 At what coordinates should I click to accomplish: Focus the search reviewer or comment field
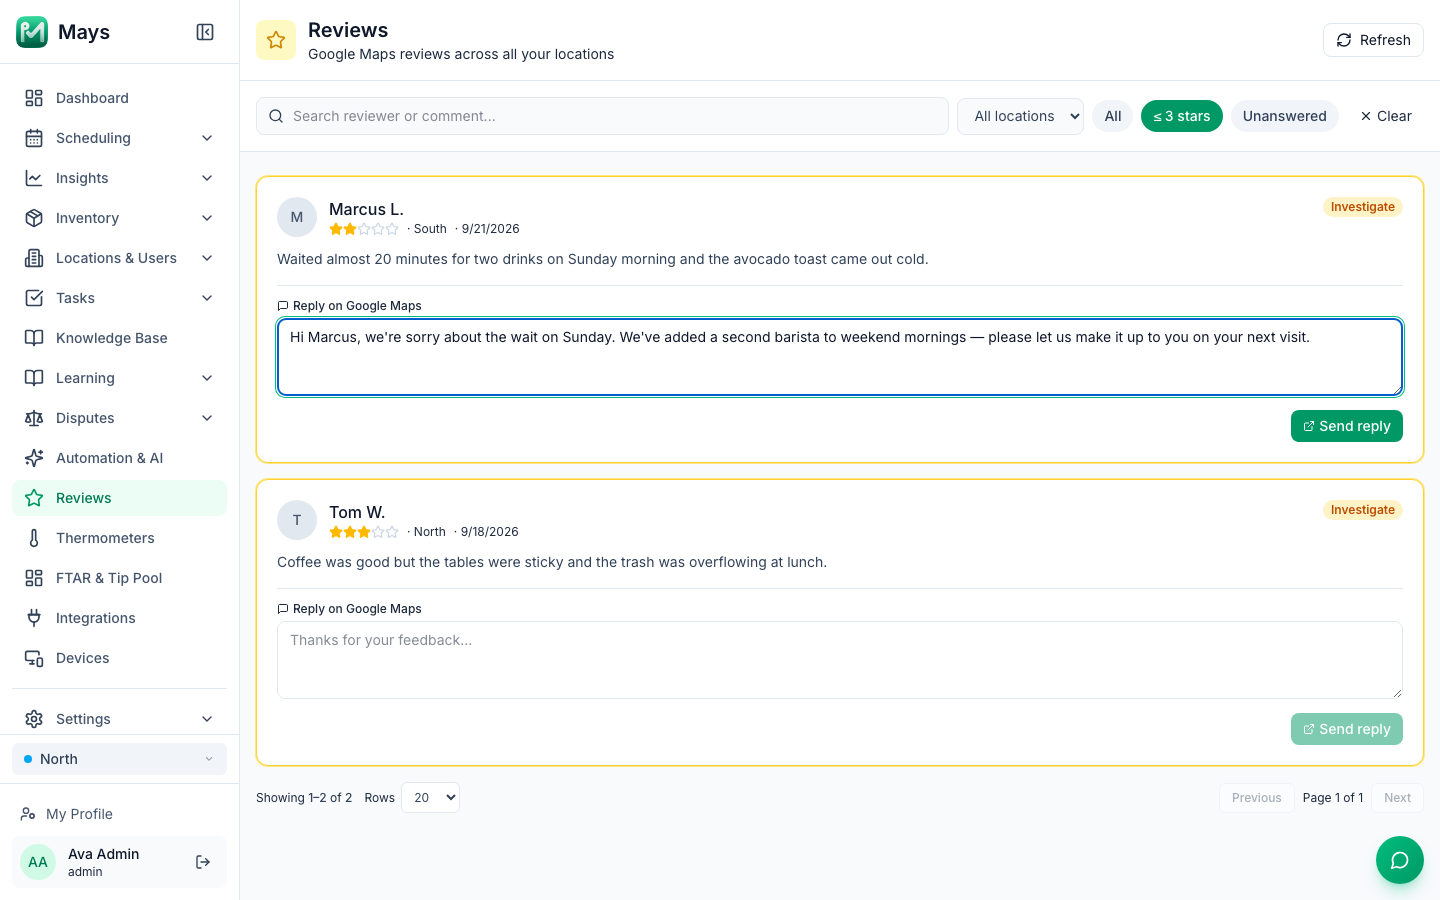pyautogui.click(x=602, y=116)
